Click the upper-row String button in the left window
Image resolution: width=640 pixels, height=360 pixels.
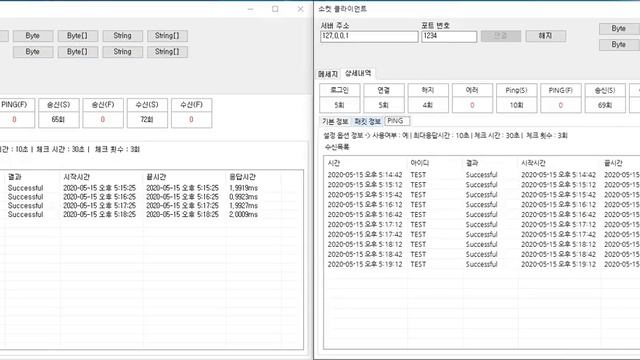(x=122, y=36)
